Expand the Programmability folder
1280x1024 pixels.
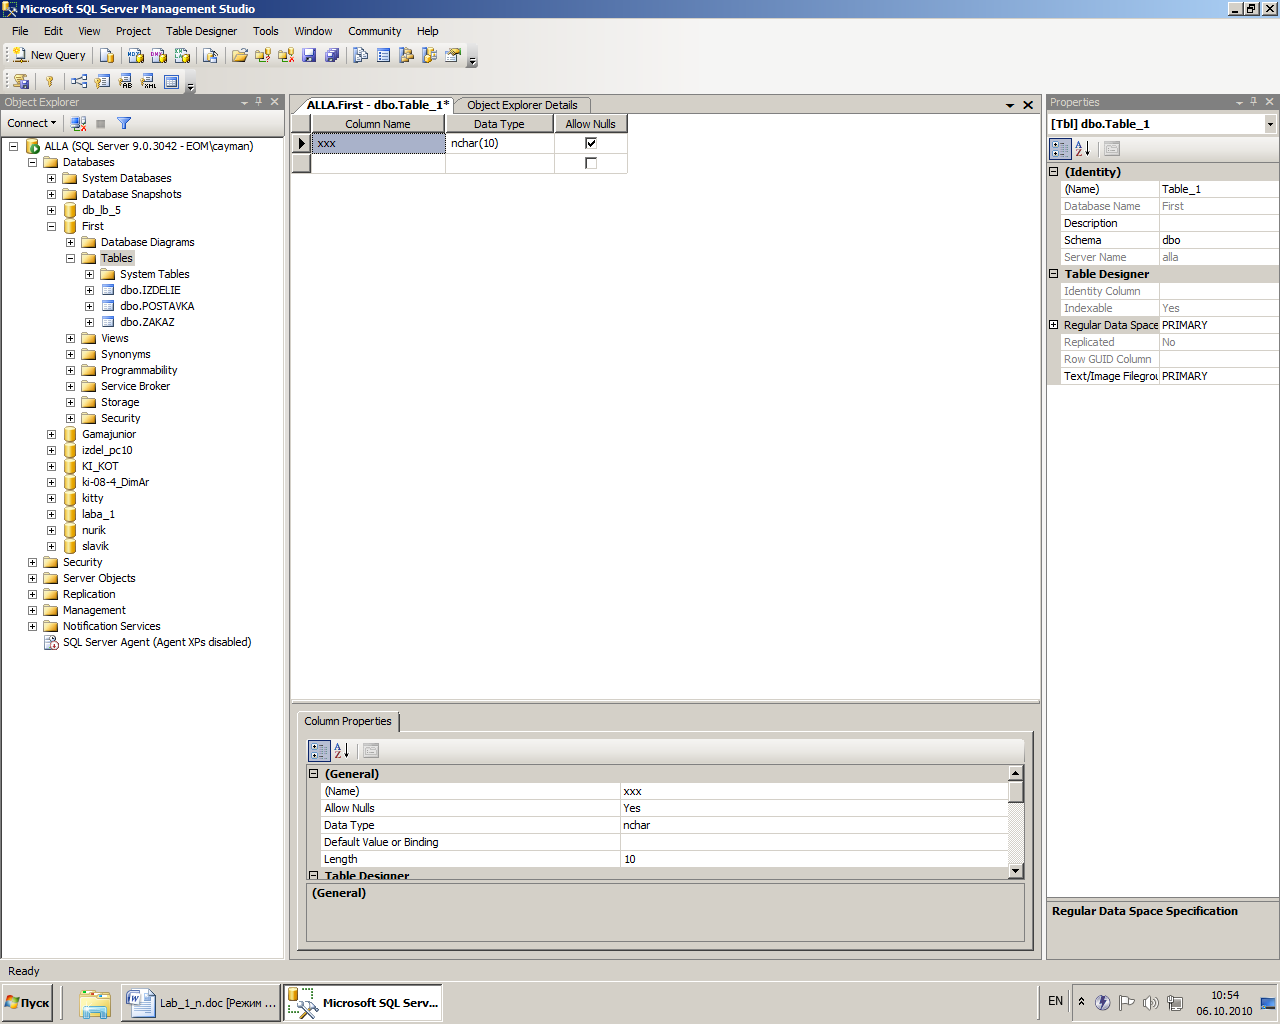(x=70, y=370)
